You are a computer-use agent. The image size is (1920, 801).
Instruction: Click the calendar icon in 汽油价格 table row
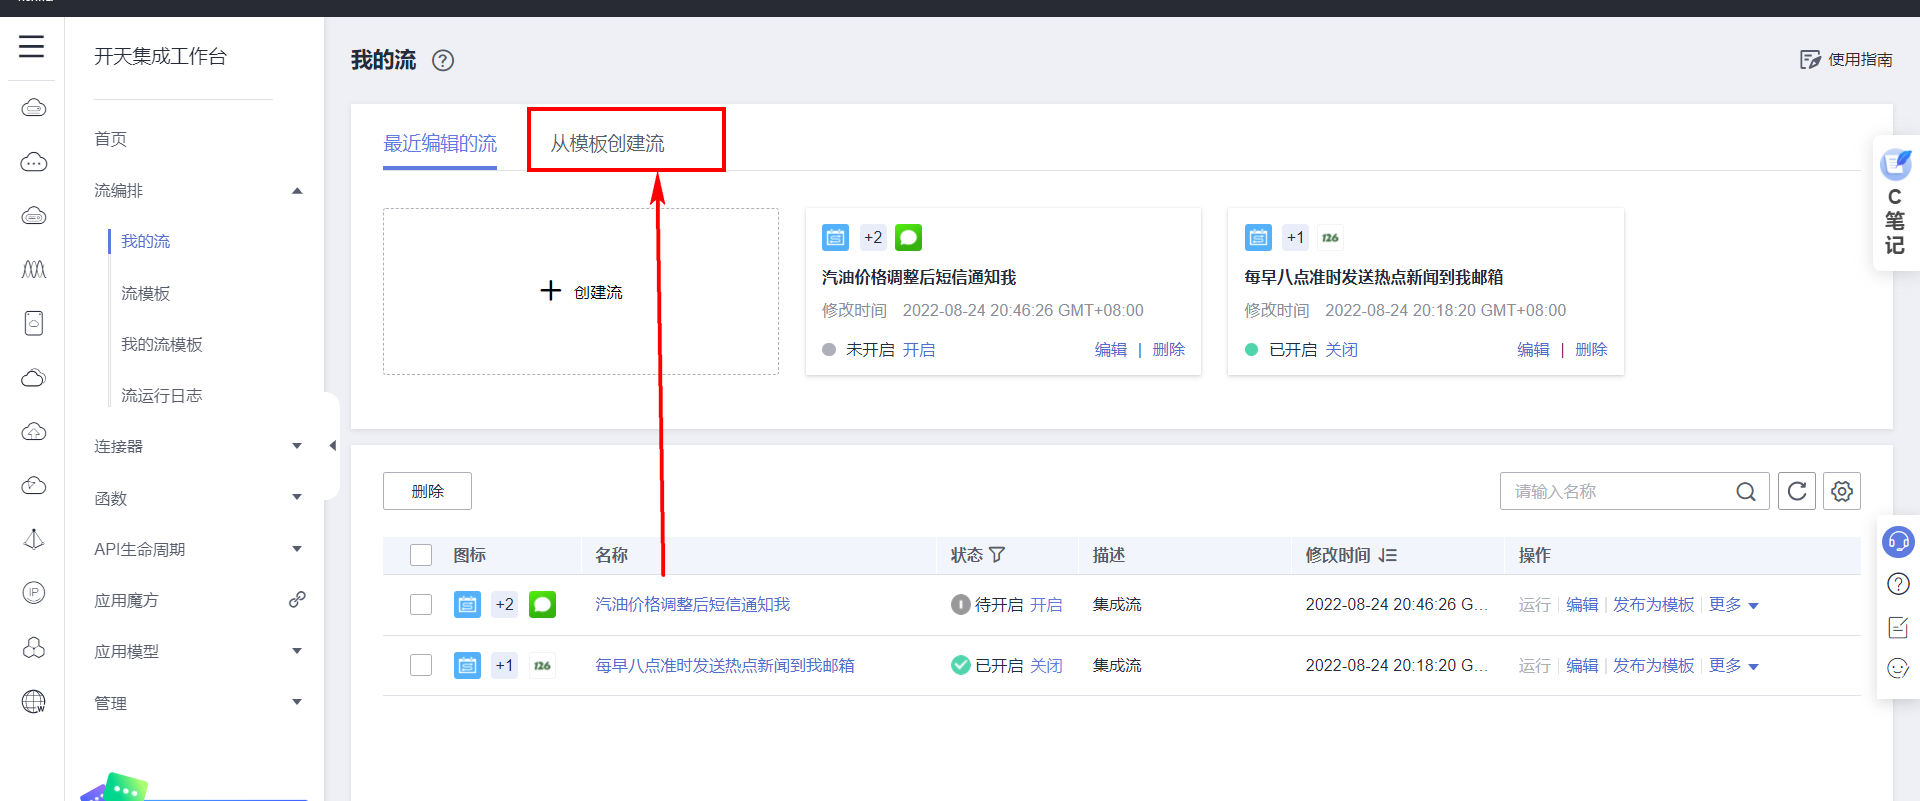click(x=467, y=605)
